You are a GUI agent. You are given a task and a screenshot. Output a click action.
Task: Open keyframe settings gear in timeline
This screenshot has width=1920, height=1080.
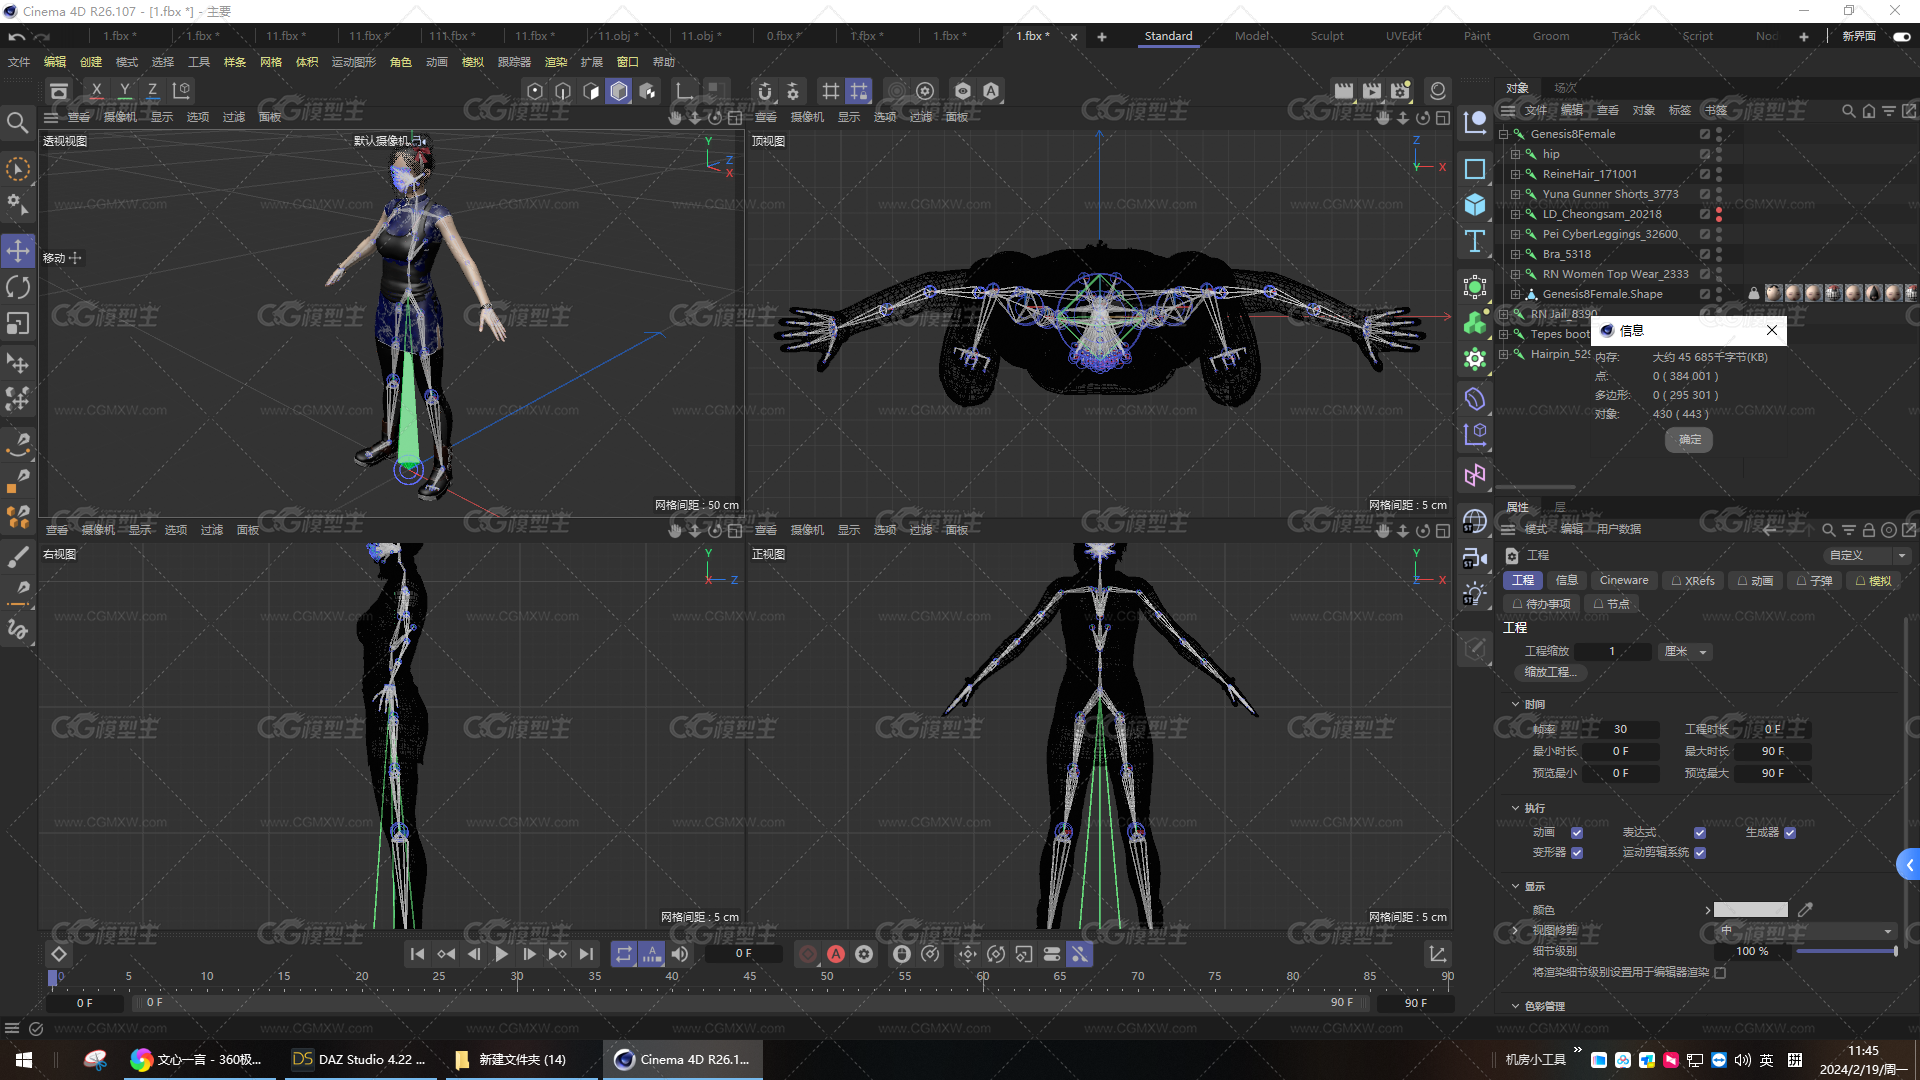tap(864, 954)
